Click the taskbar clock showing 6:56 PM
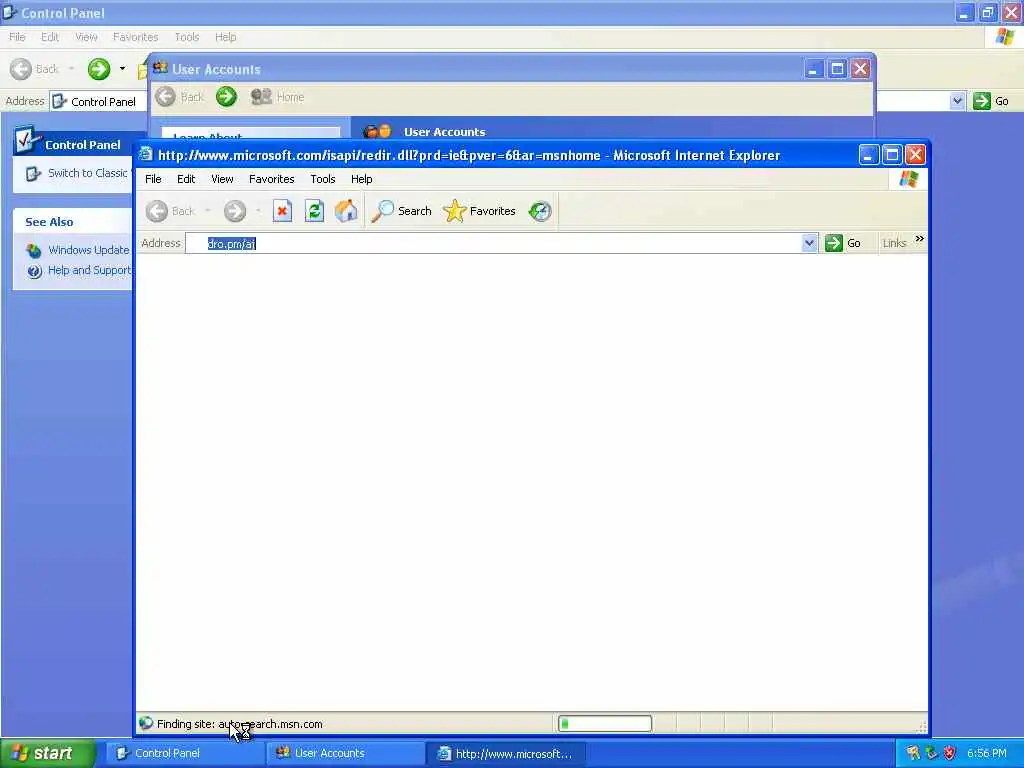The image size is (1024, 768). coord(987,753)
